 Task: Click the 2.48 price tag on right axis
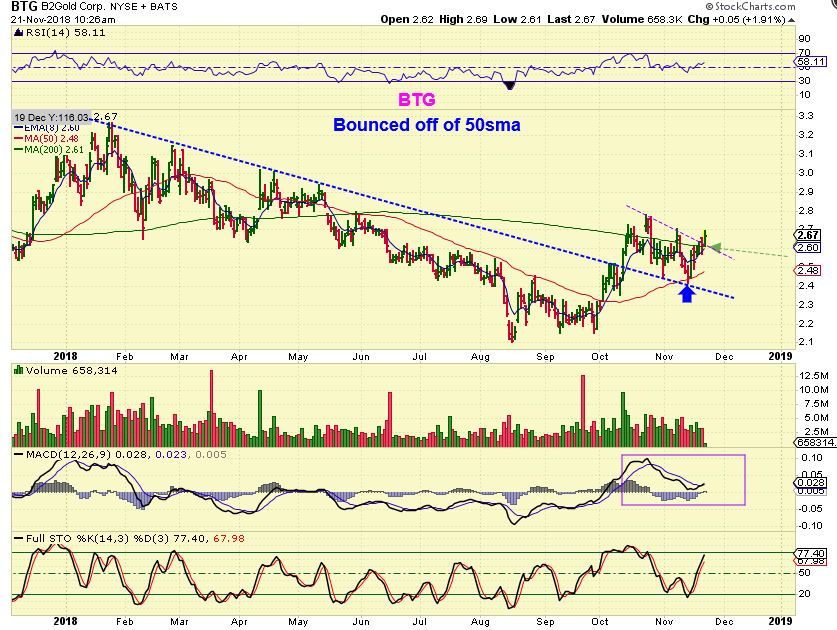pyautogui.click(x=808, y=270)
